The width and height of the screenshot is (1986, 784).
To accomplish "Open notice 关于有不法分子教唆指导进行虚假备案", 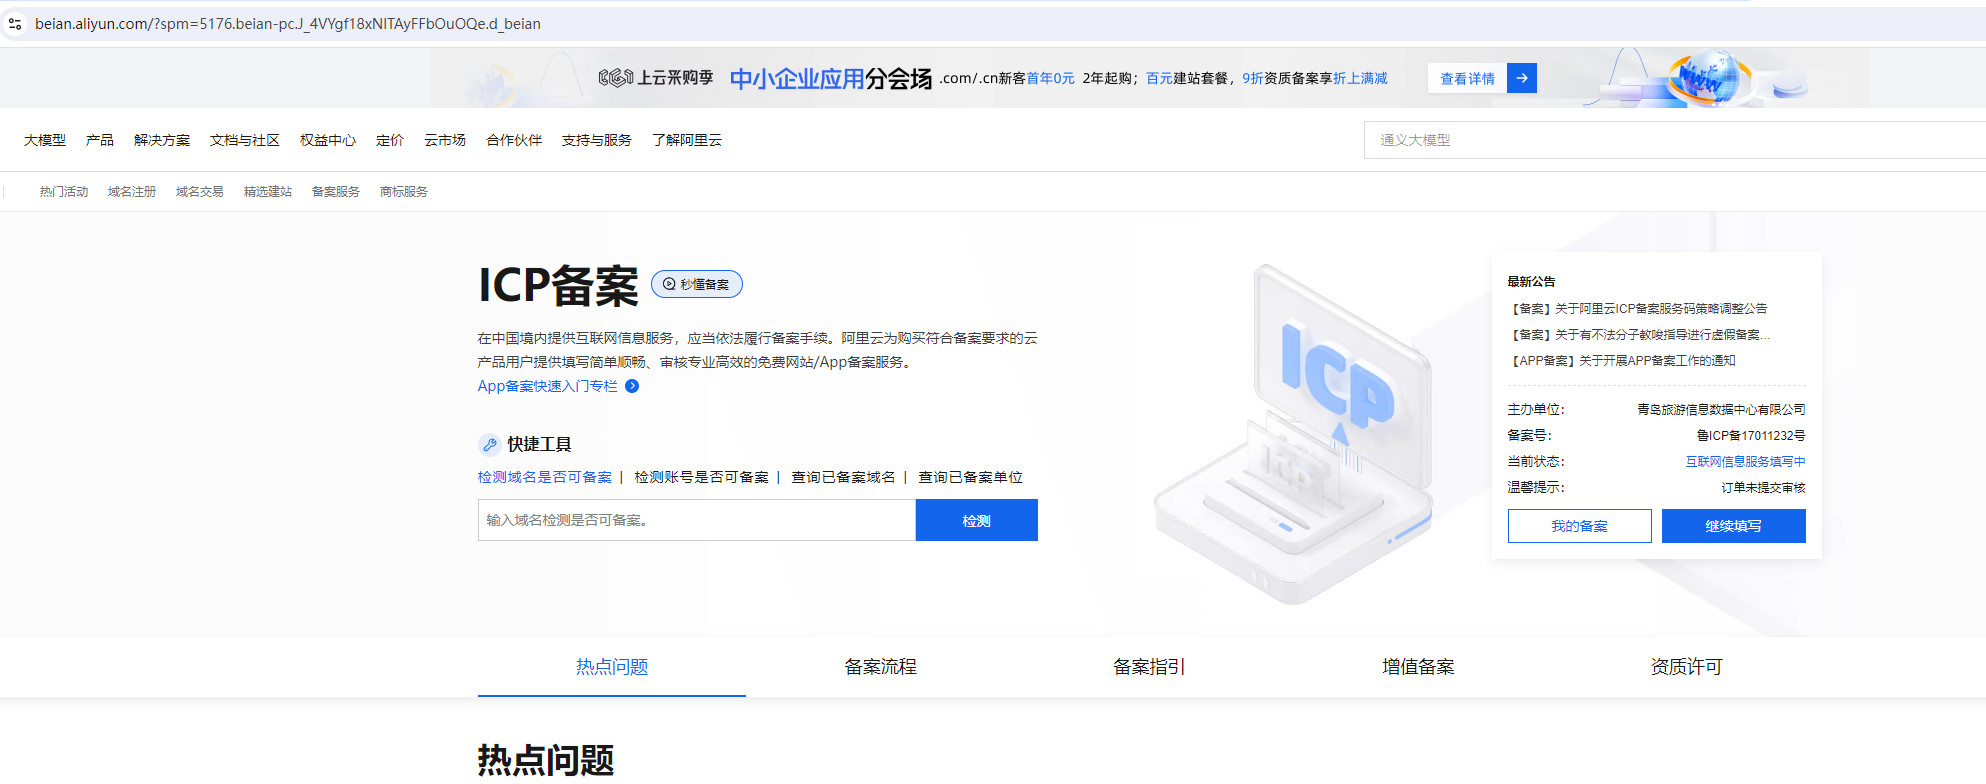I will (1640, 335).
